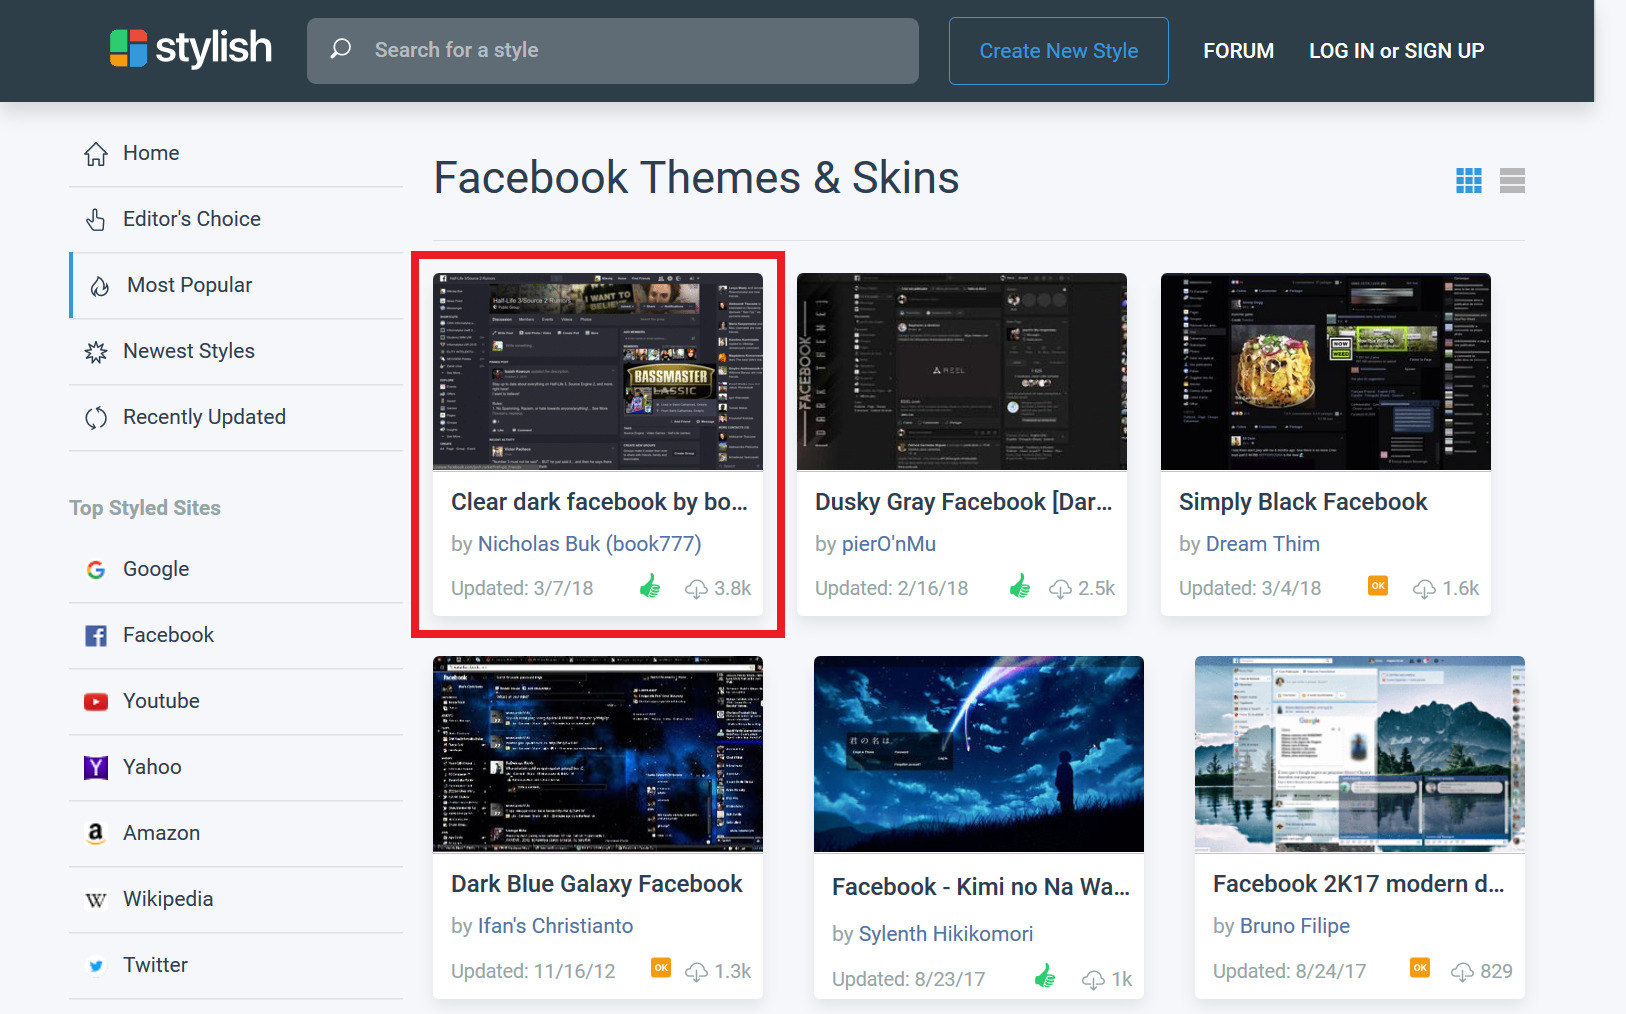Open Amazon under Top Styled Sites

click(x=236, y=833)
